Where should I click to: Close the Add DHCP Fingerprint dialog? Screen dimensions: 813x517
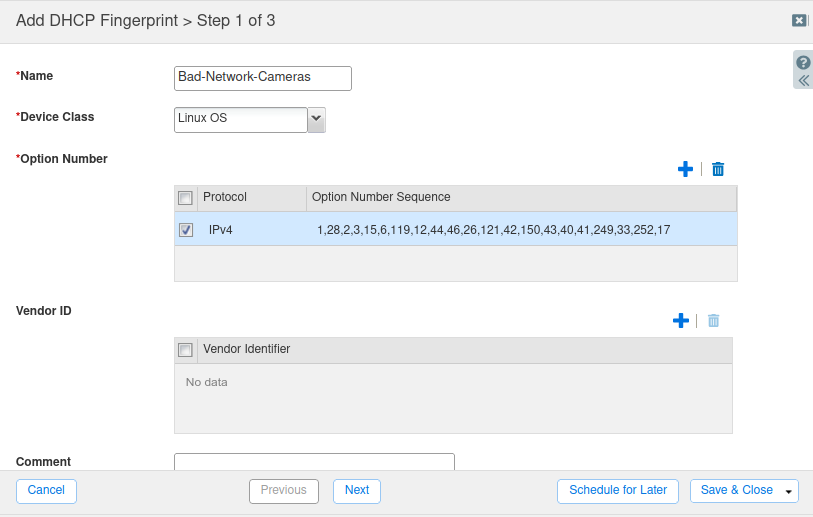coord(799,20)
